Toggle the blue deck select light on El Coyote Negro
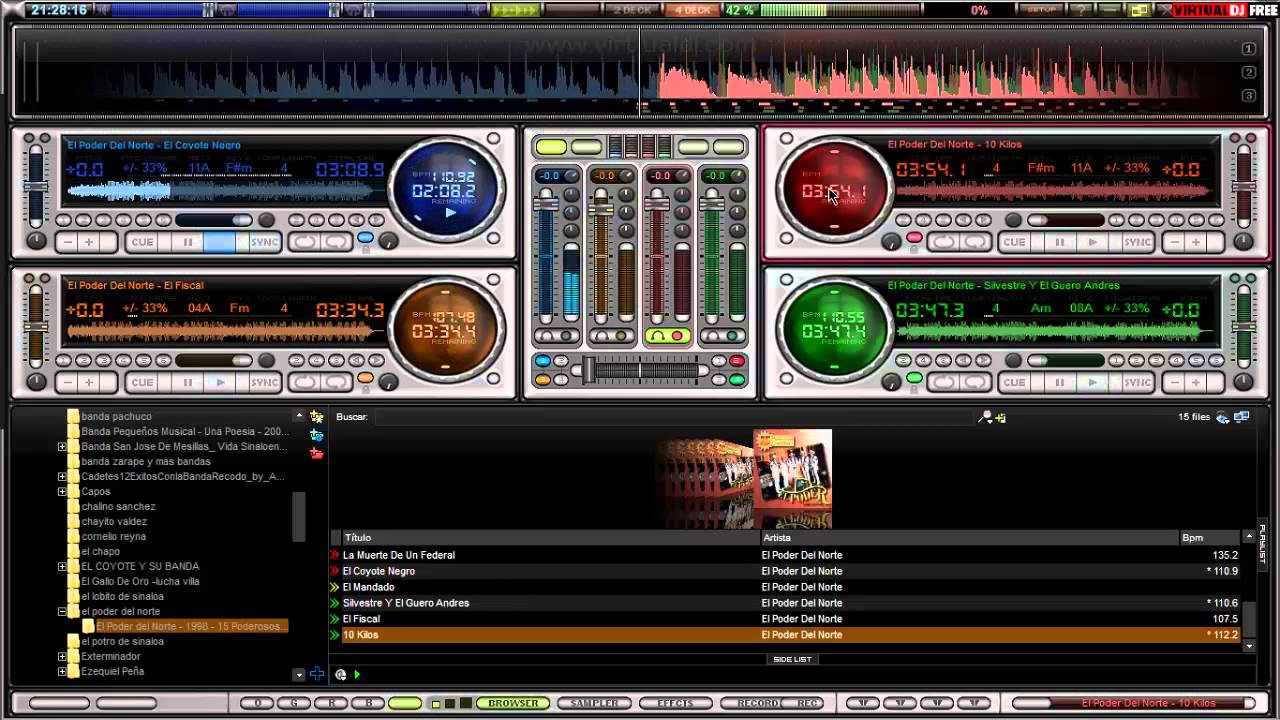This screenshot has height=720, width=1280. point(365,238)
